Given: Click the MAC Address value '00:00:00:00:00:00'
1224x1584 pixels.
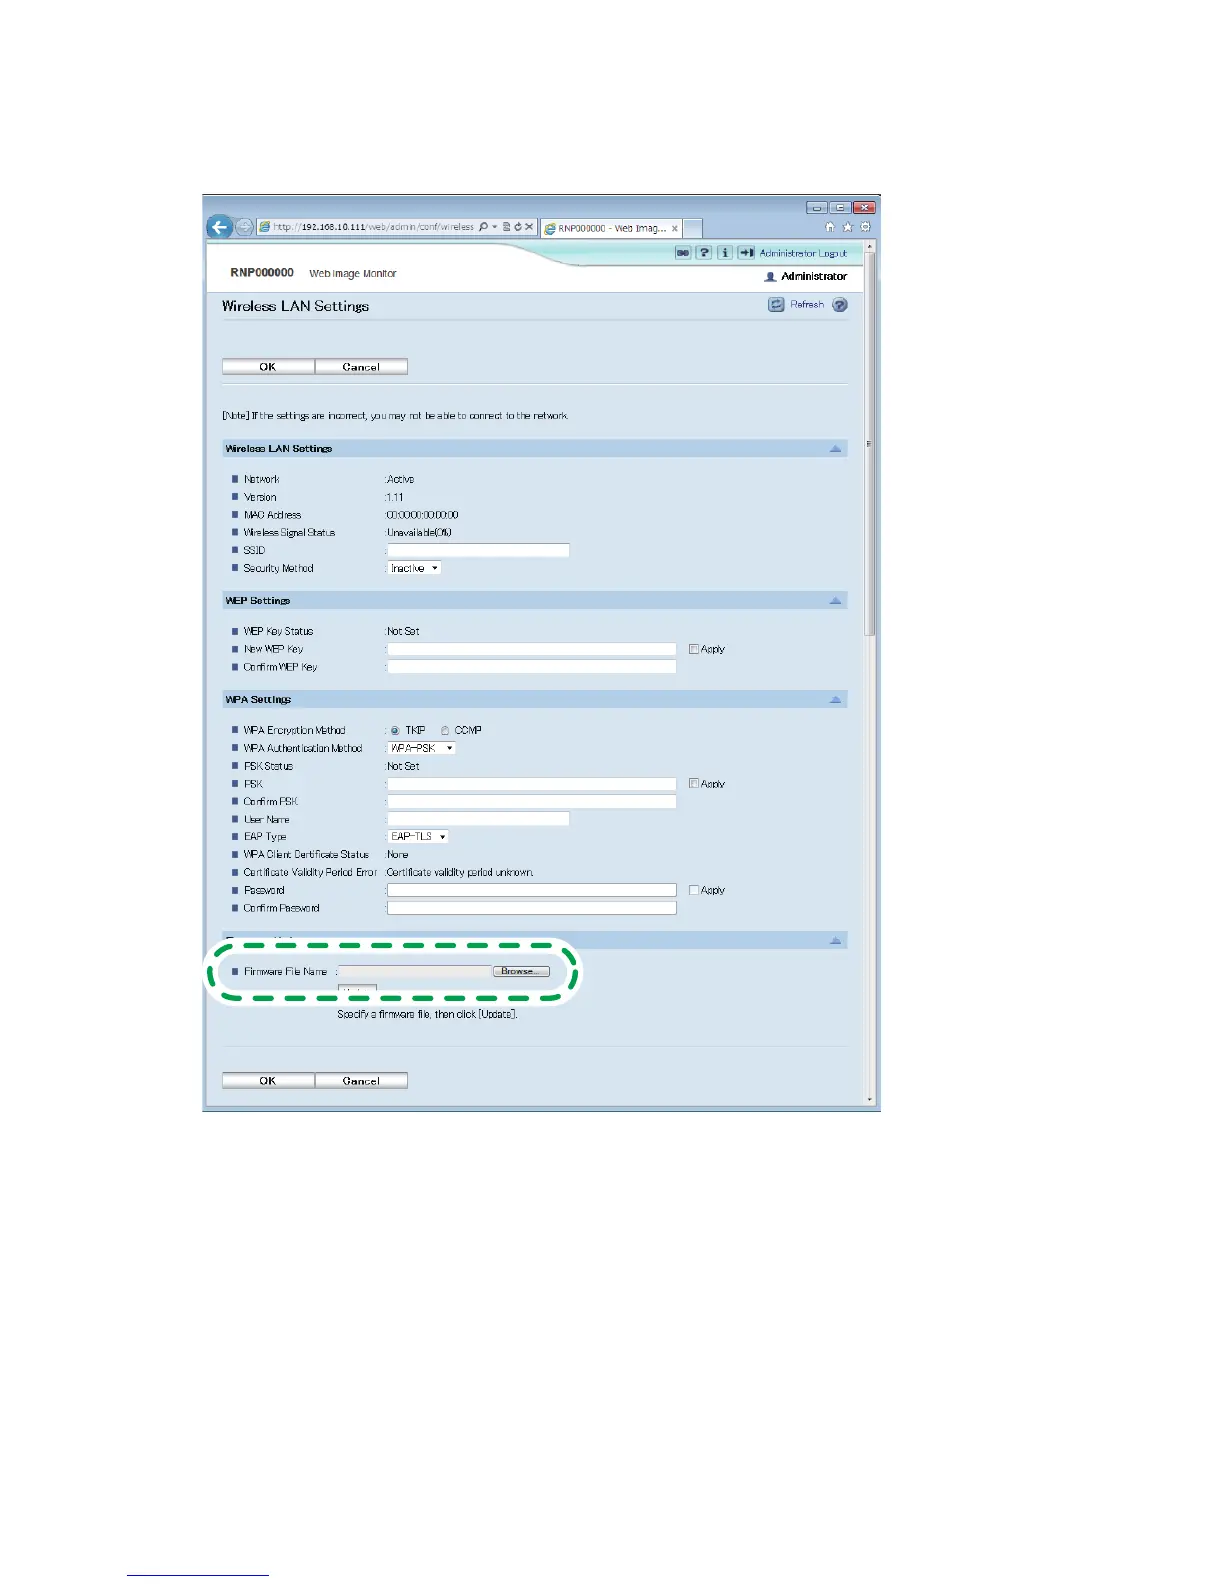Looking at the screenshot, I should click(x=422, y=515).
